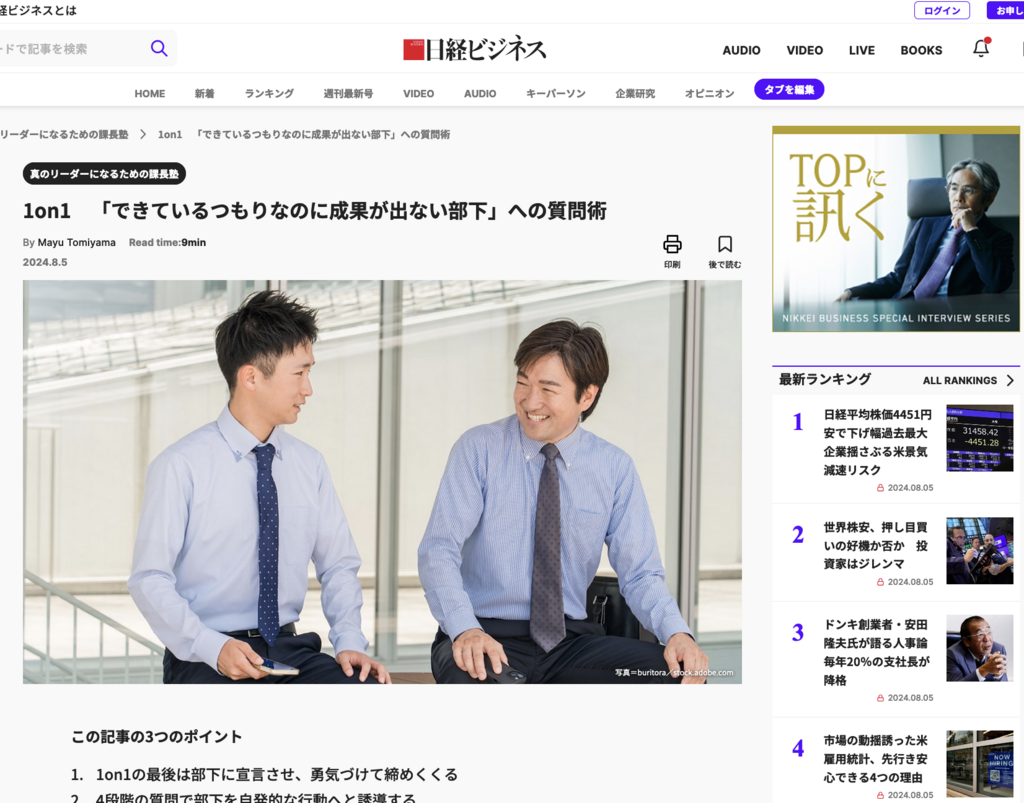This screenshot has width=1024, height=803.
Task: Open ranking article 市場の動揺誘った米雇用統計
Action: click(x=875, y=759)
